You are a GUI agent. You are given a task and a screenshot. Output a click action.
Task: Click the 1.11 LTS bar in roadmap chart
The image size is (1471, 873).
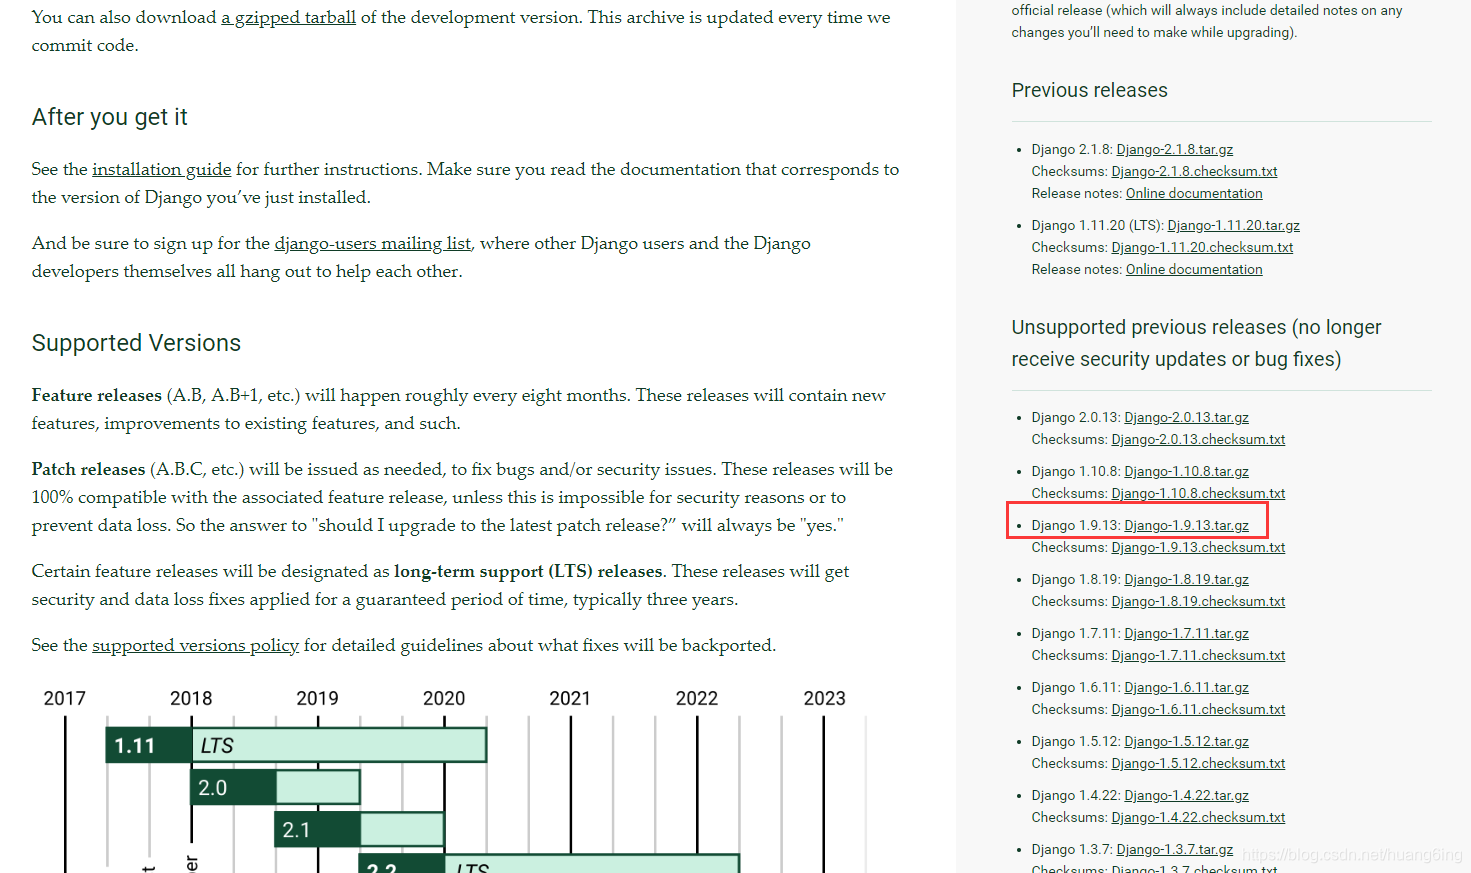[296, 745]
